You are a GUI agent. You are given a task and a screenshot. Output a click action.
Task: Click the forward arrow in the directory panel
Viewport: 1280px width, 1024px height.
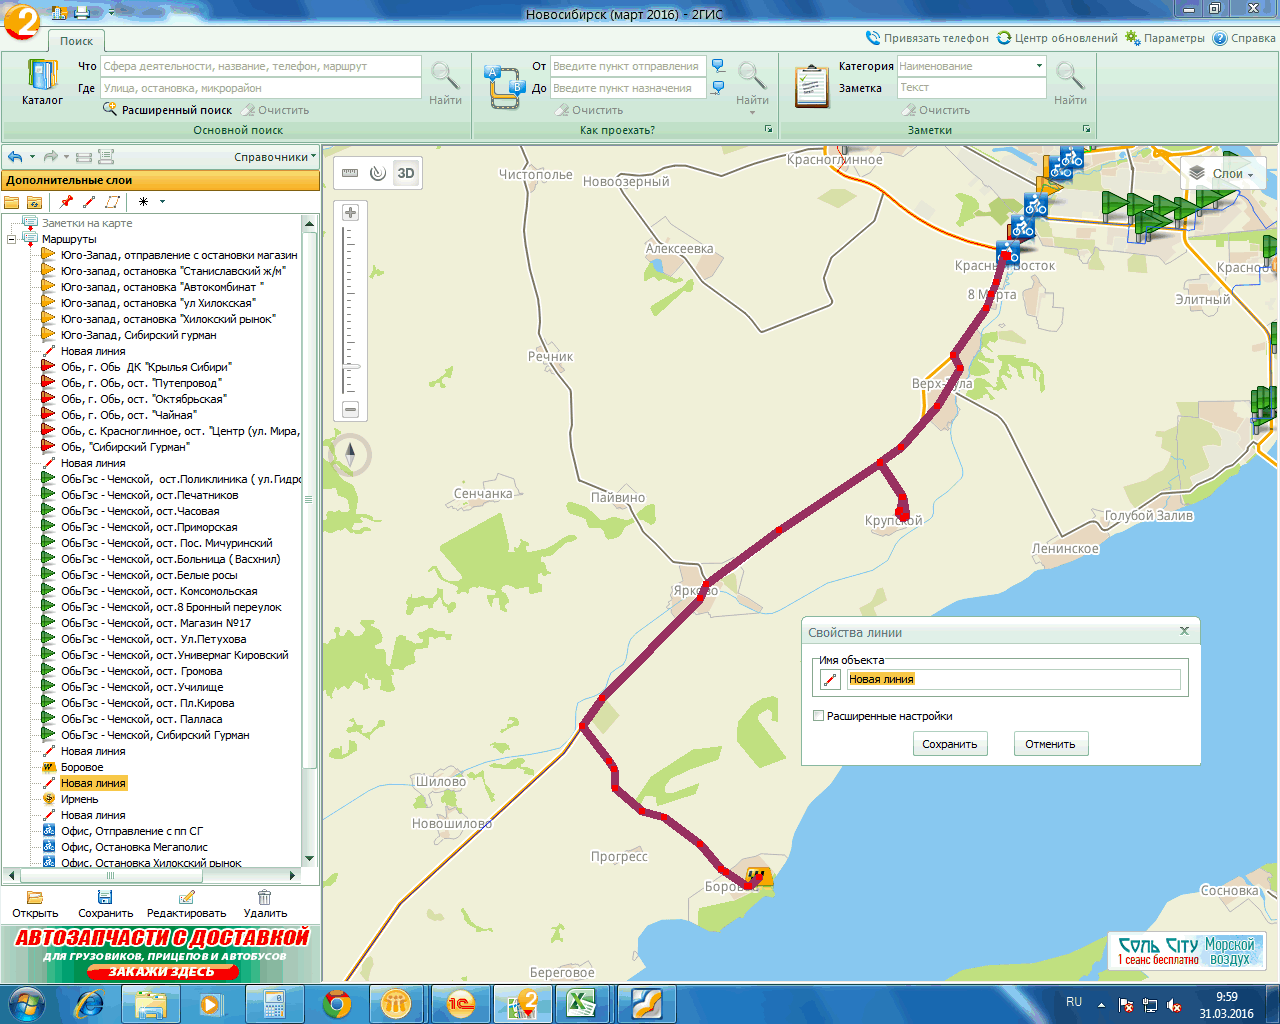50,157
